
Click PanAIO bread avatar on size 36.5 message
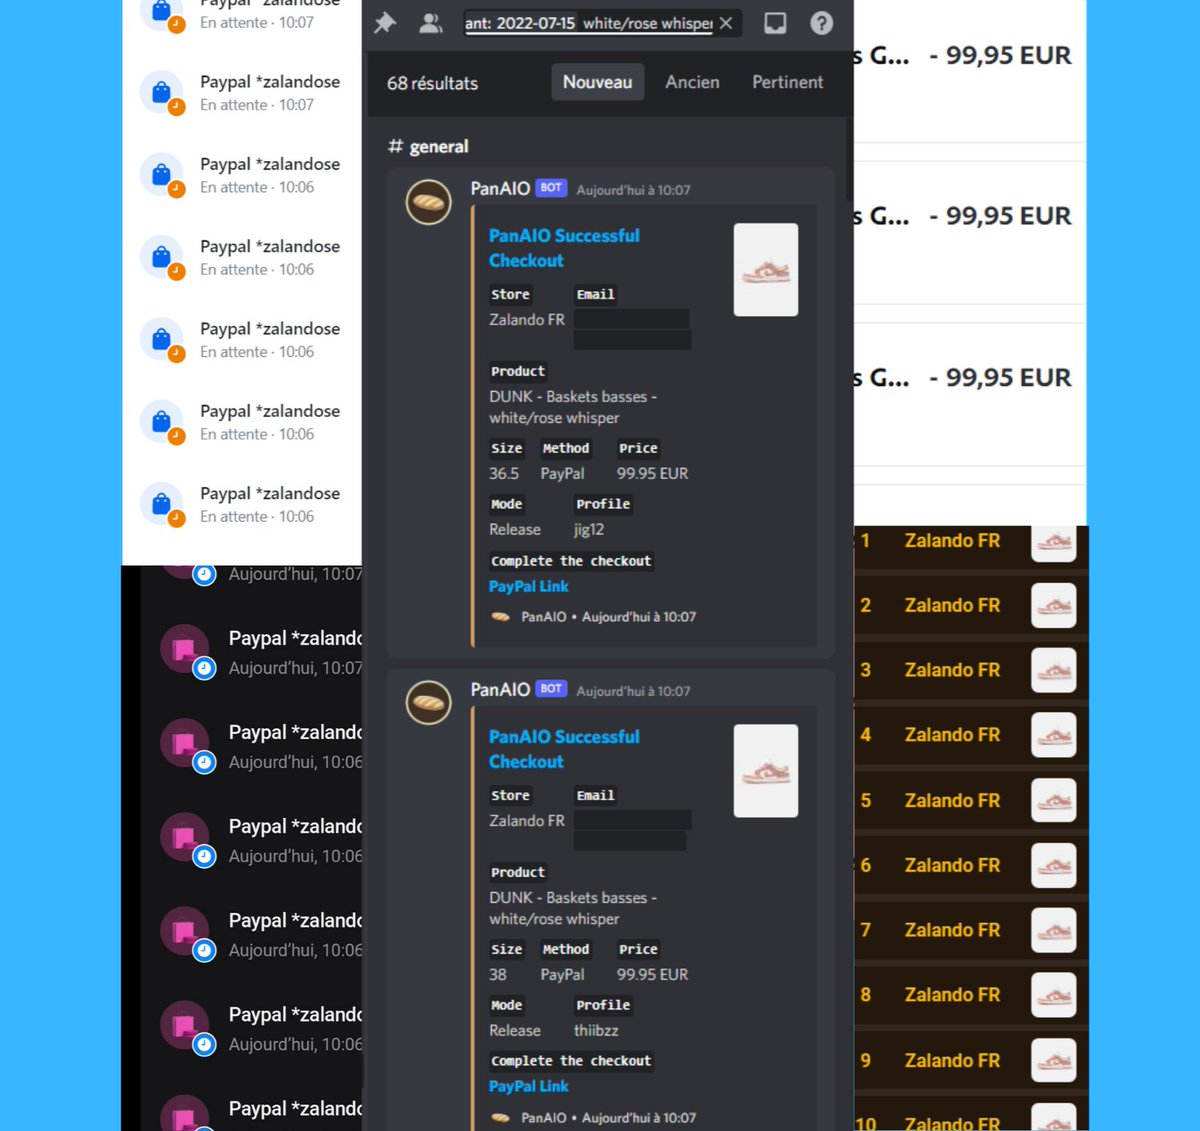point(428,202)
